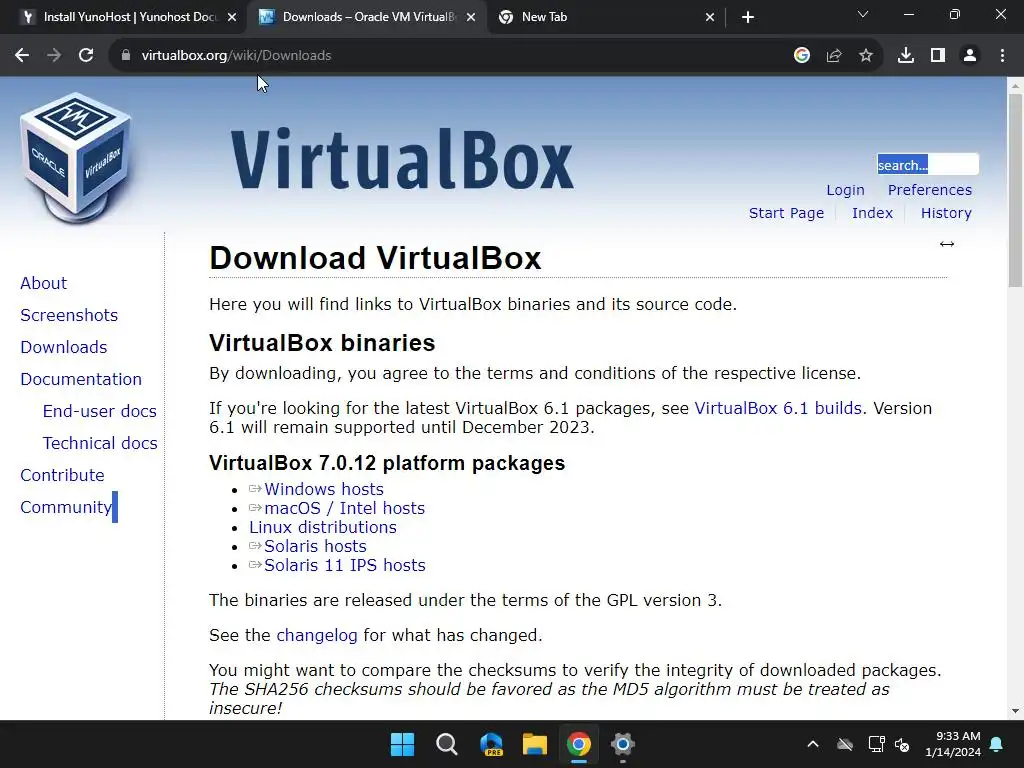Open Chrome downloads icon
Screen dimensions: 1024x768
(905, 56)
